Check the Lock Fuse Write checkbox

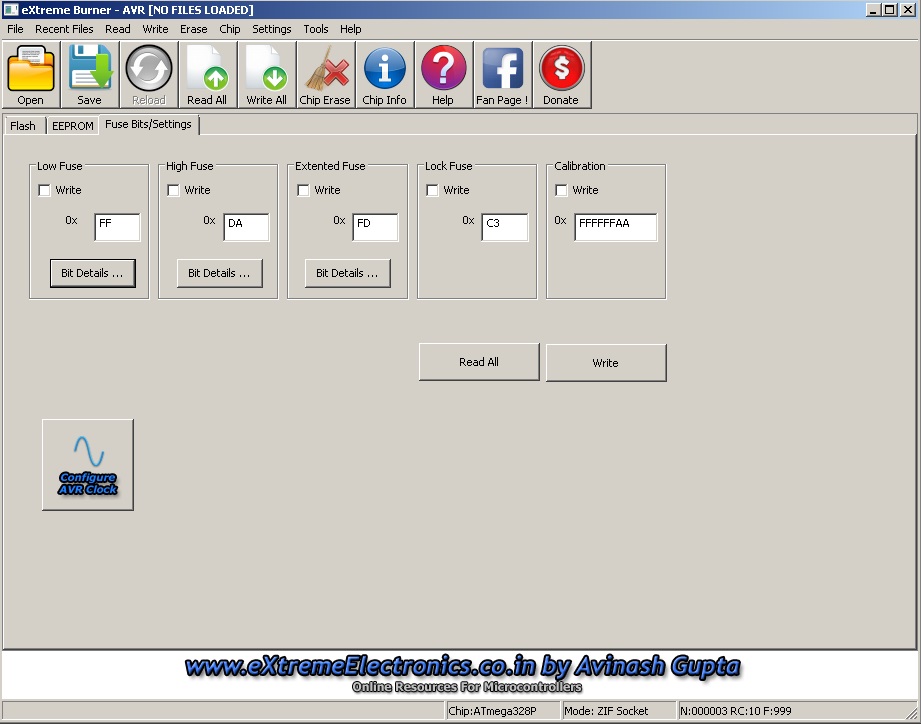(432, 190)
